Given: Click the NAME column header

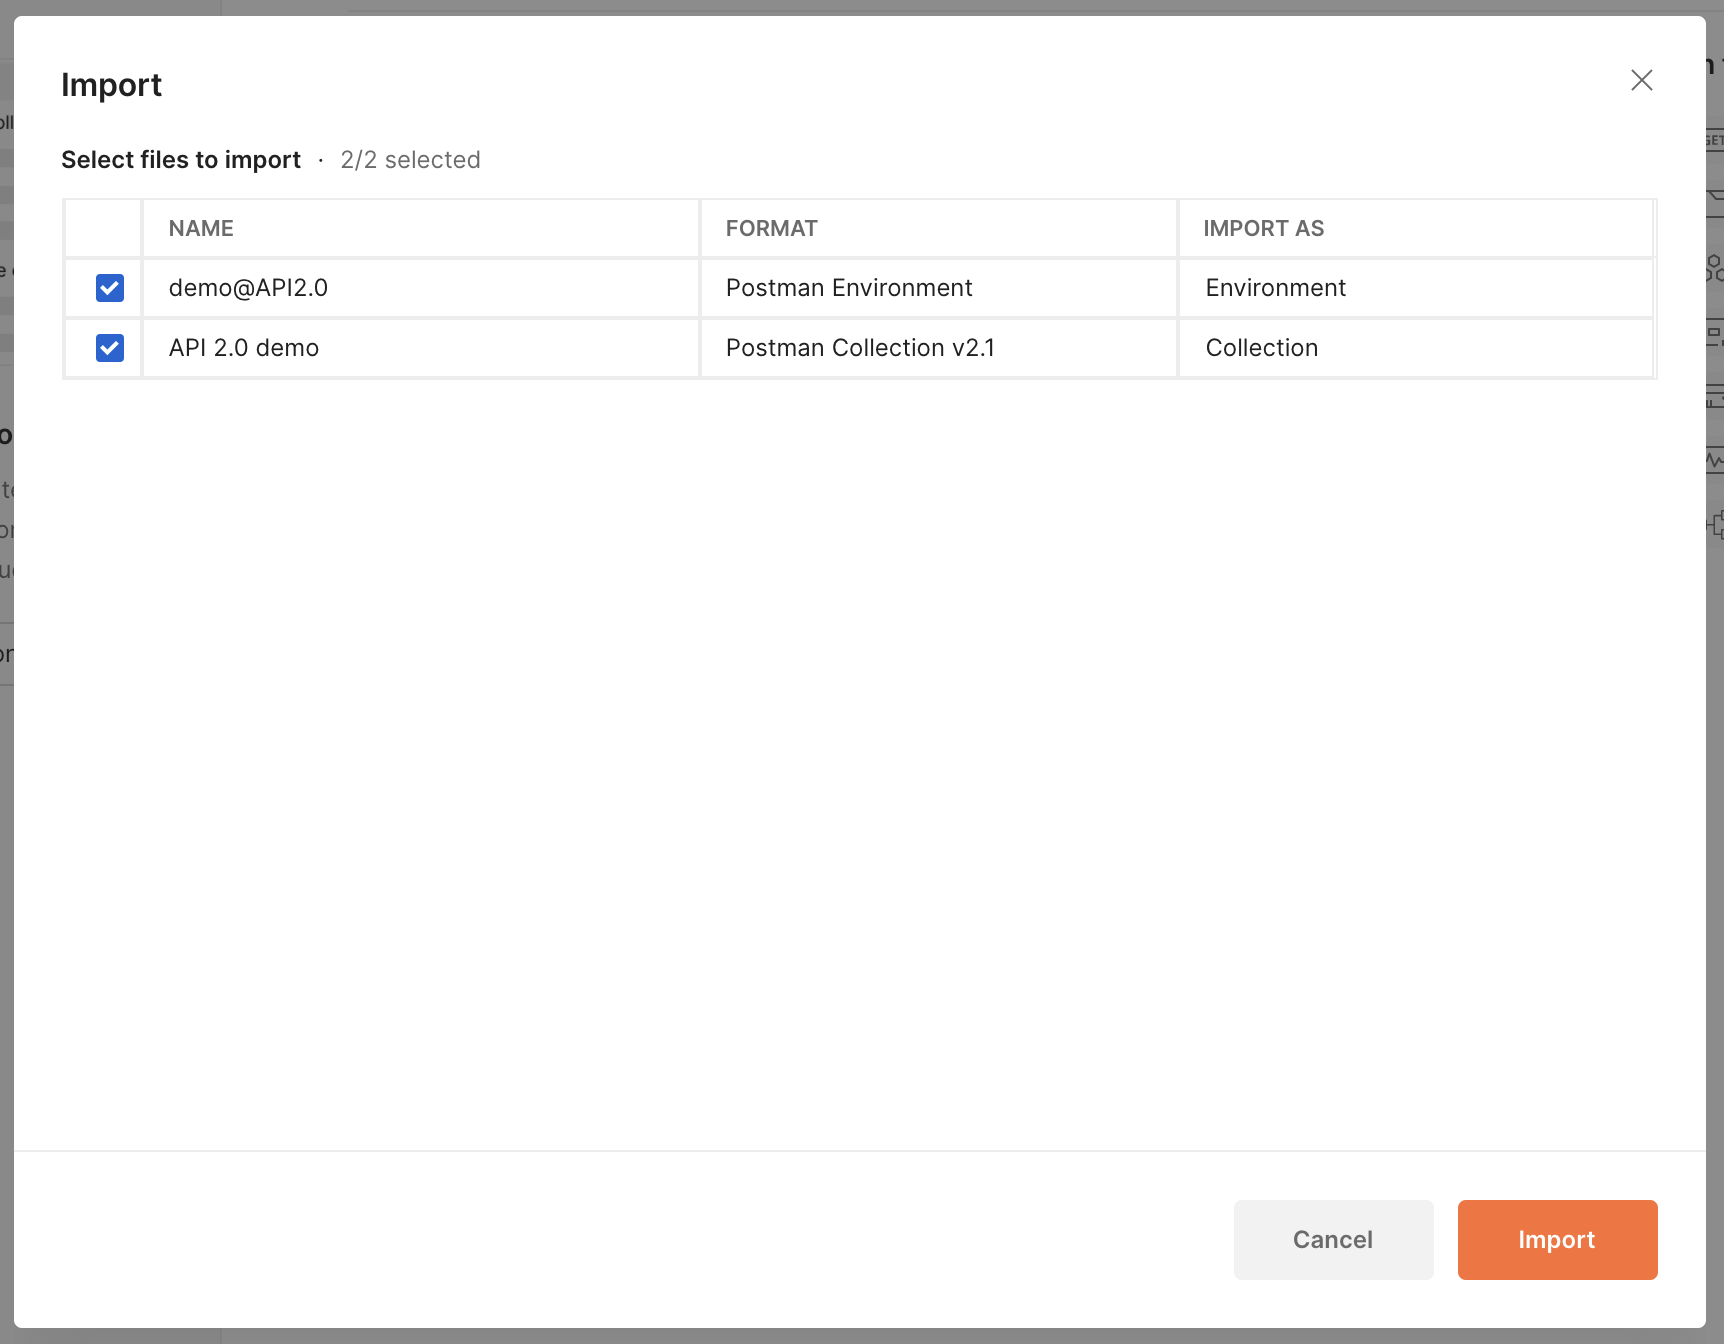Looking at the screenshot, I should click(200, 228).
